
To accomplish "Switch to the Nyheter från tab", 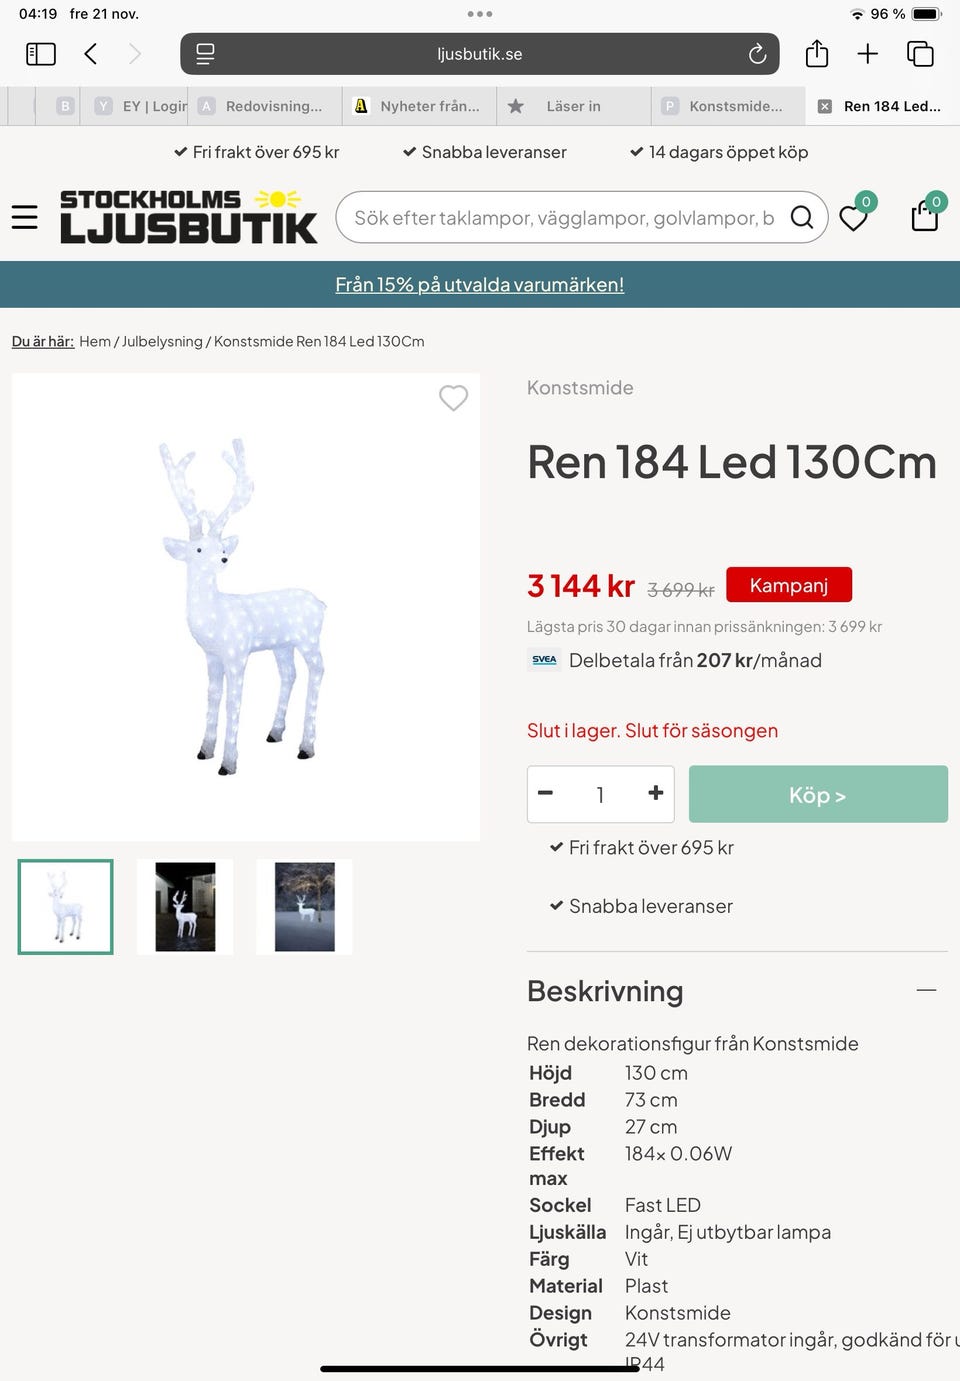I will pyautogui.click(x=420, y=106).
